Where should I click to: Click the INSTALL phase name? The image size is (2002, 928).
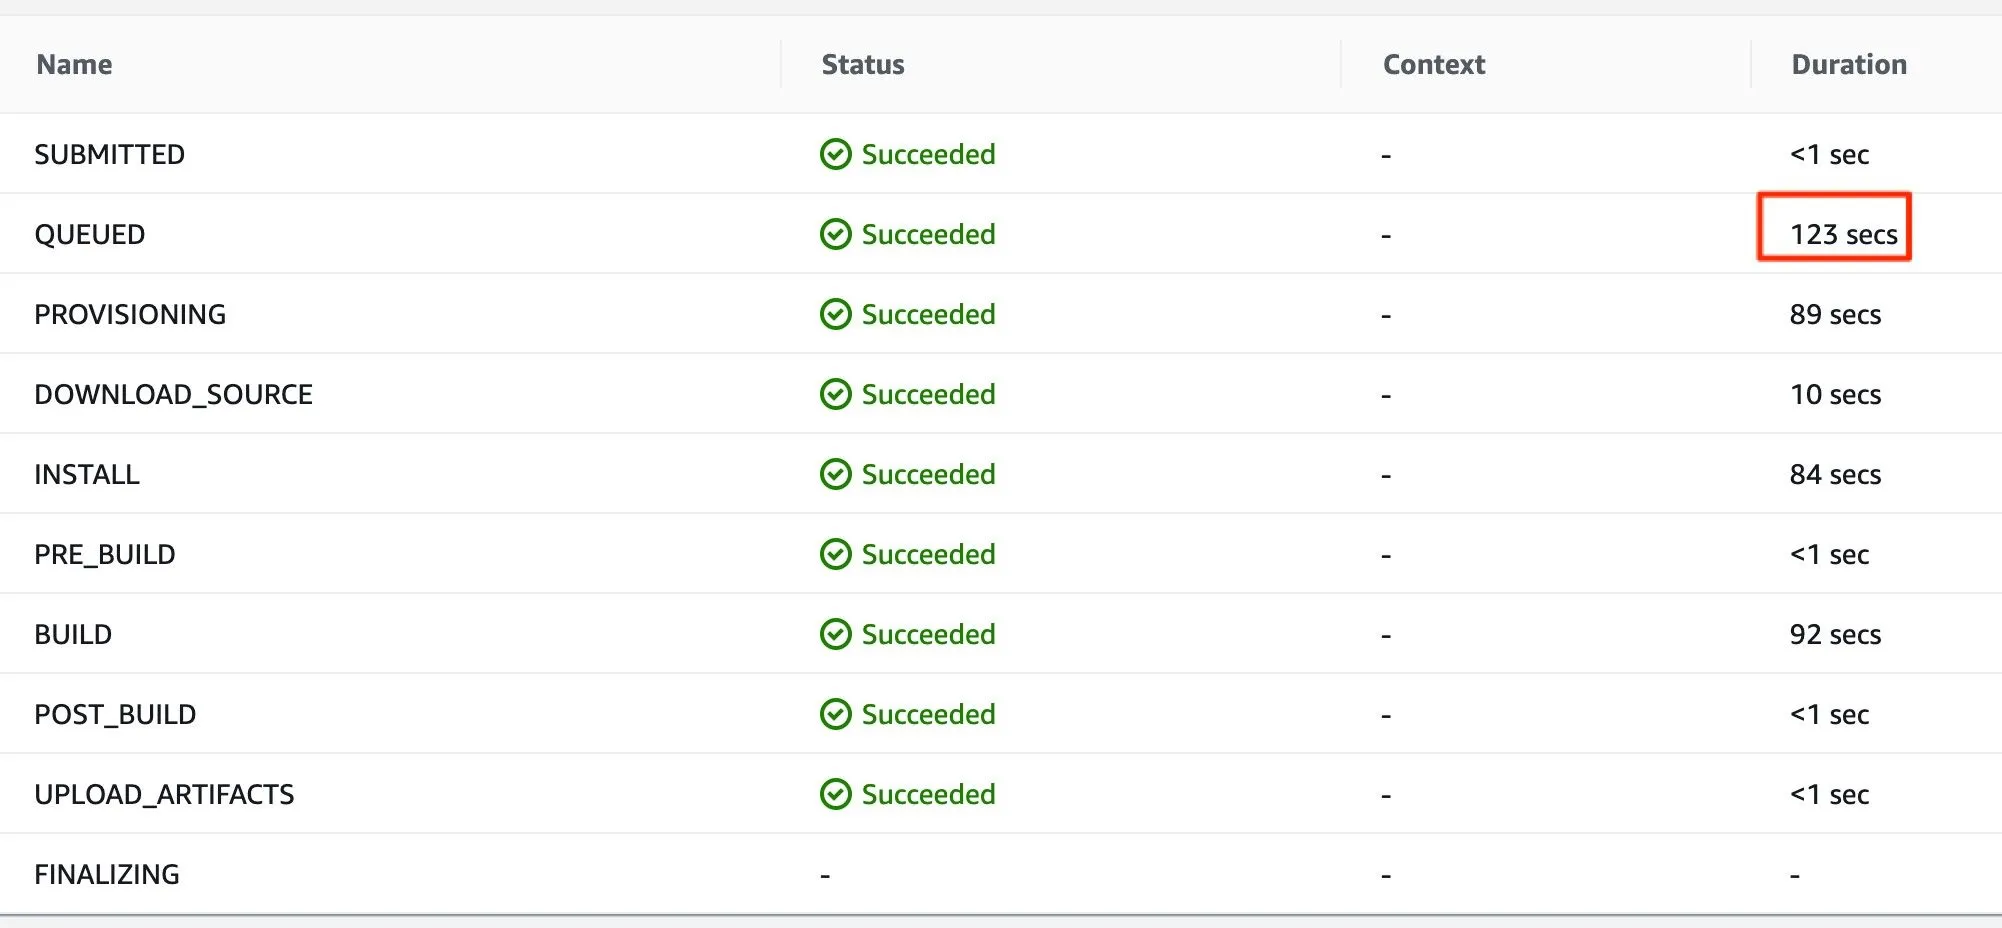[x=87, y=475]
